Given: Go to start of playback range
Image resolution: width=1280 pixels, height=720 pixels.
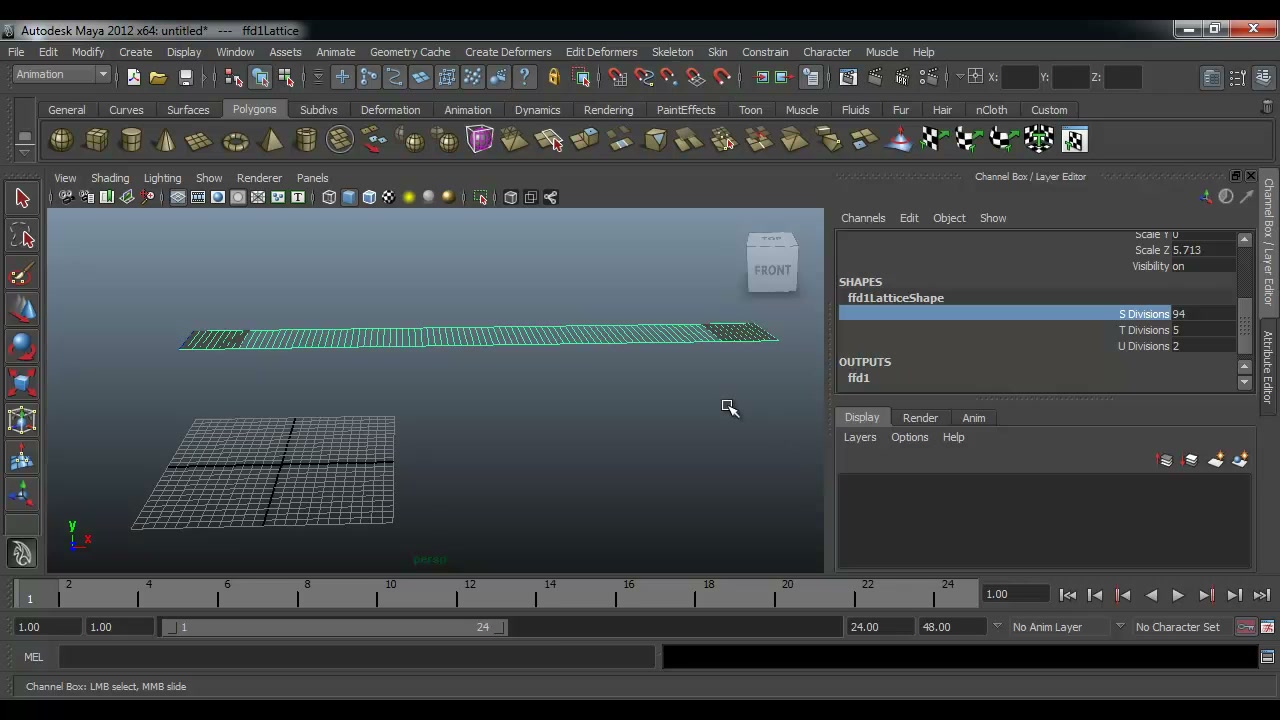Looking at the screenshot, I should [1067, 595].
